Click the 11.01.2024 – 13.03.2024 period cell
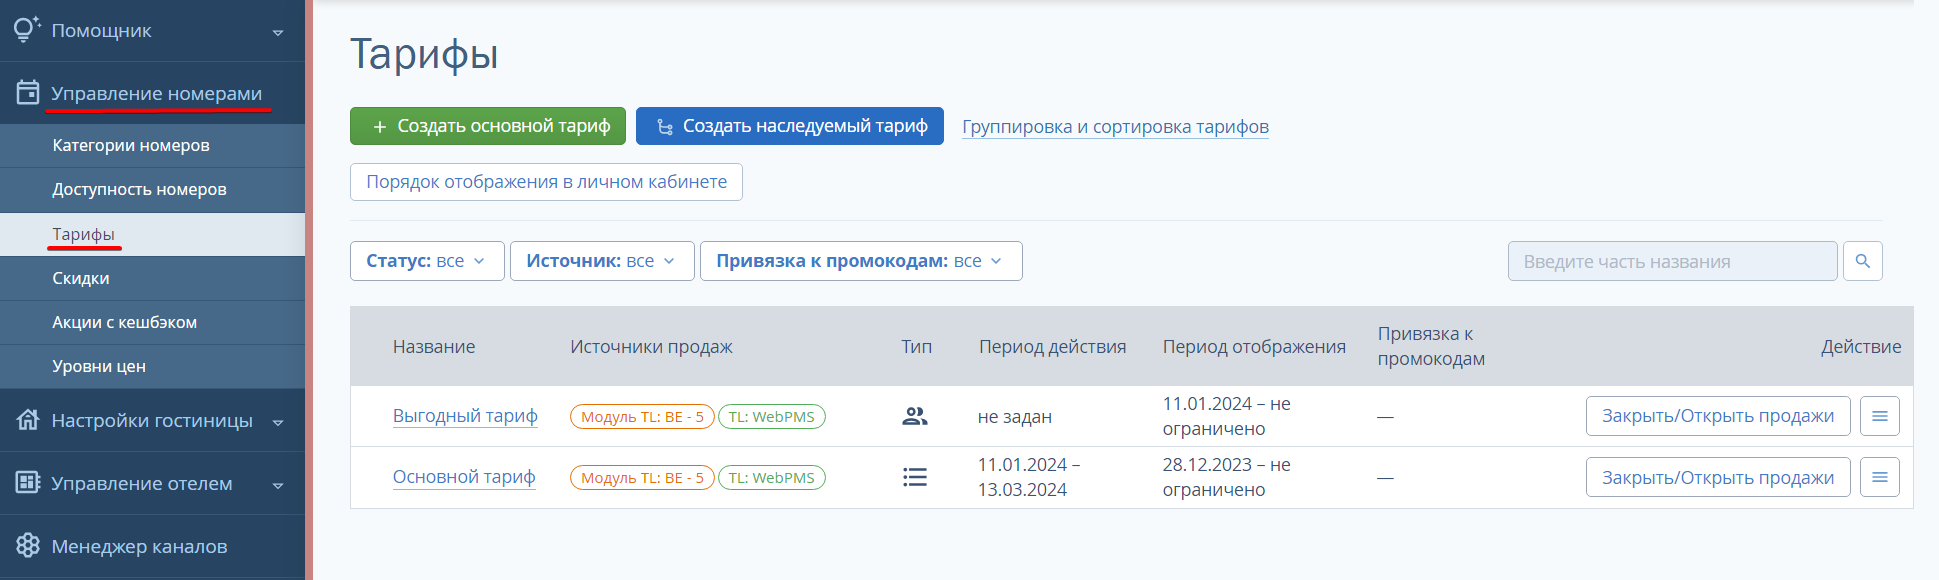 point(1029,477)
